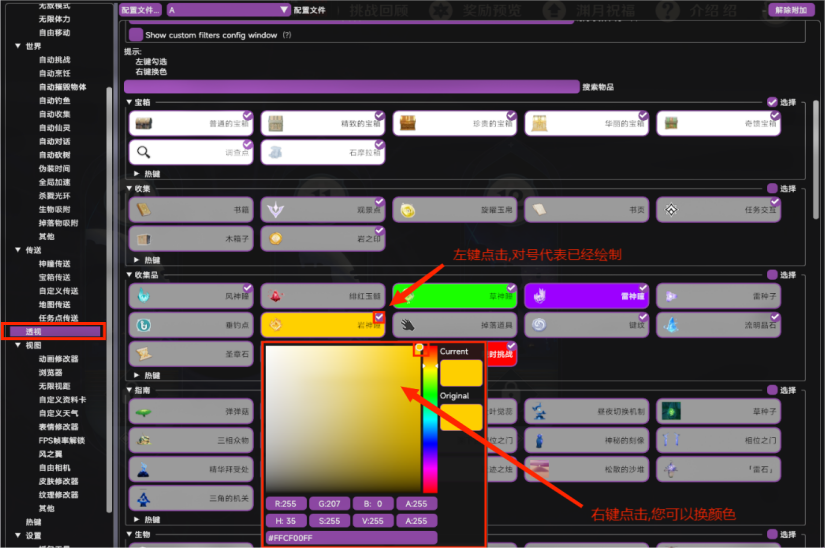
Task: Select 地图传送 in the sidebar
Action: click(x=54, y=304)
